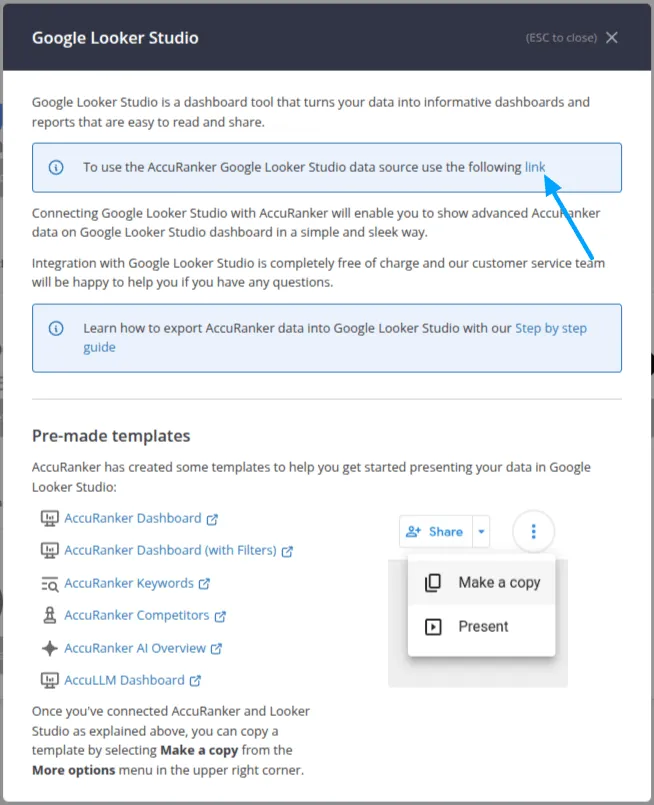The height and width of the screenshot is (805, 654).
Task: Open the Step by step guide link
Action: (x=550, y=328)
